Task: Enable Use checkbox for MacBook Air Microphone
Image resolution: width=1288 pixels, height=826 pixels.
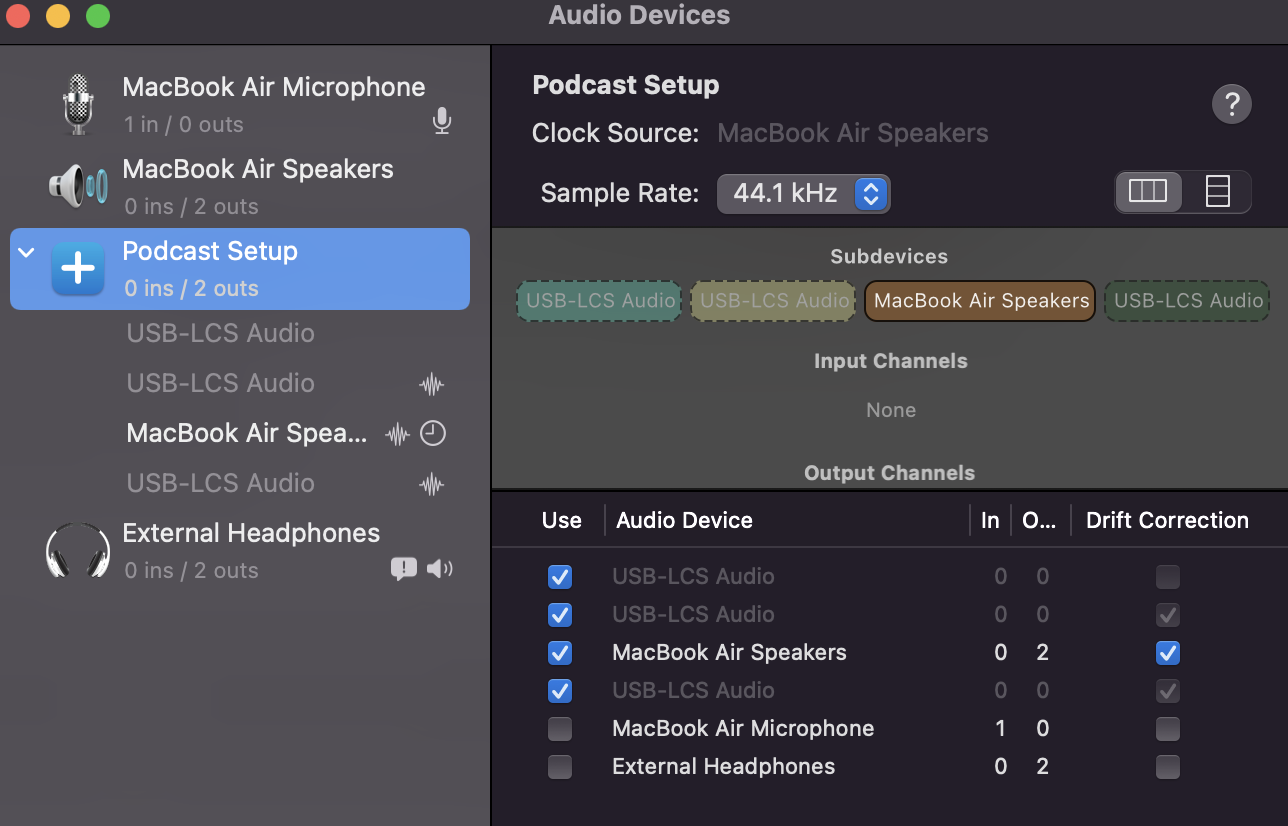Action: (x=560, y=729)
